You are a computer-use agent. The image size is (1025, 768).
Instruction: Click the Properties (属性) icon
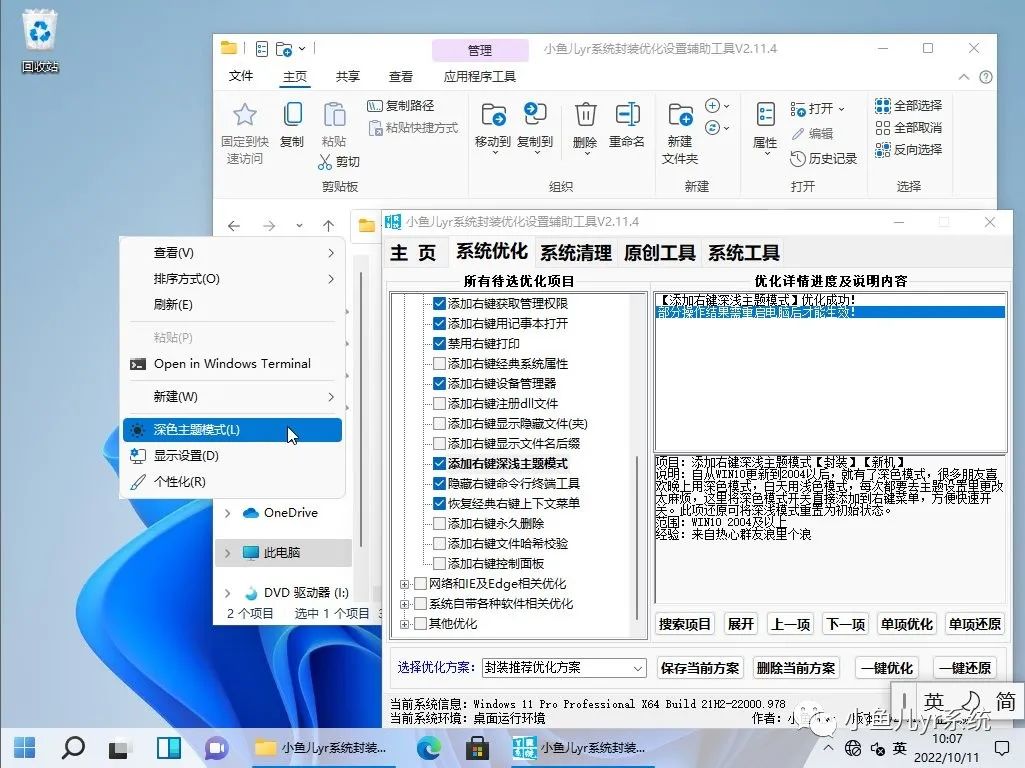click(x=765, y=115)
